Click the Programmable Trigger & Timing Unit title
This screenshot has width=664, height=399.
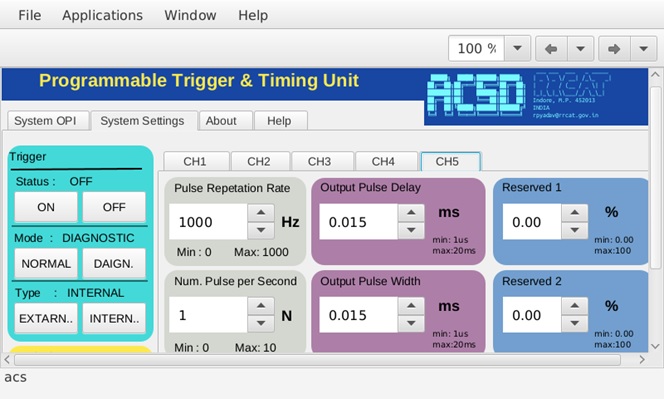click(199, 80)
